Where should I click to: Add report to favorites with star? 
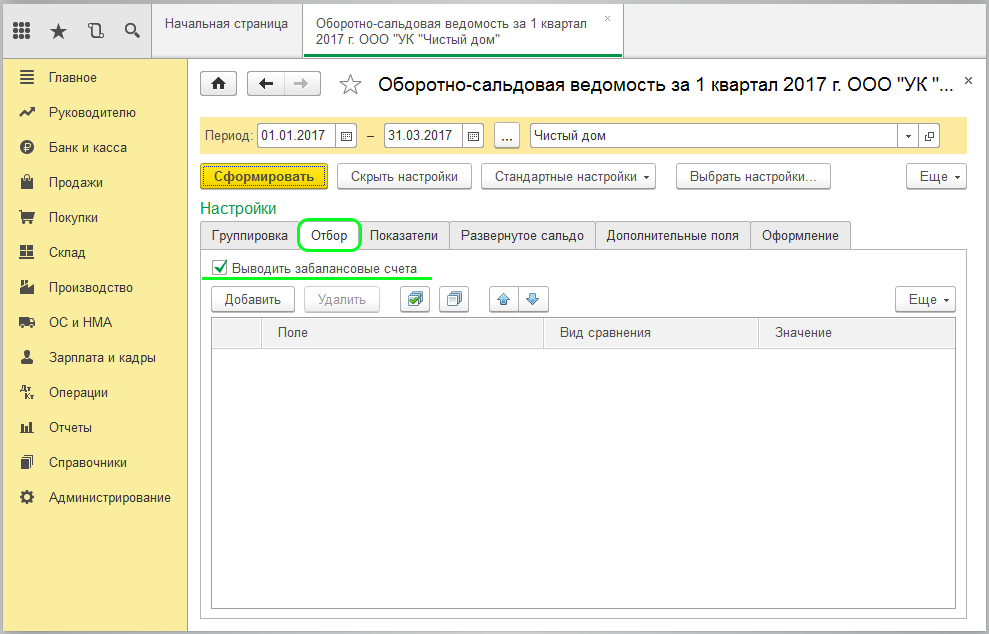pyautogui.click(x=350, y=85)
